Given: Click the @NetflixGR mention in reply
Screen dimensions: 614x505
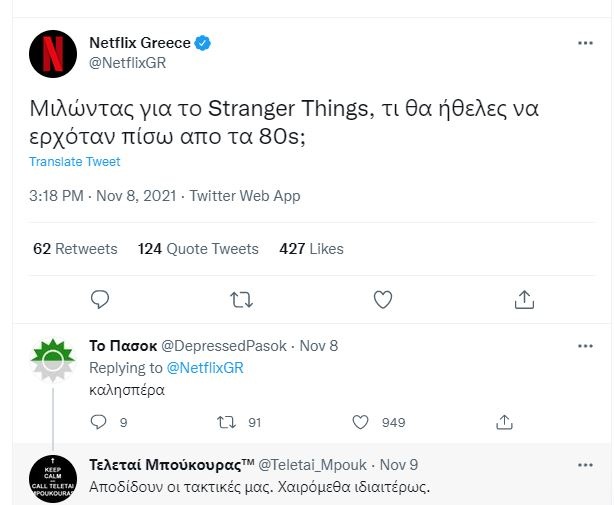Looking at the screenshot, I should coord(204,368).
